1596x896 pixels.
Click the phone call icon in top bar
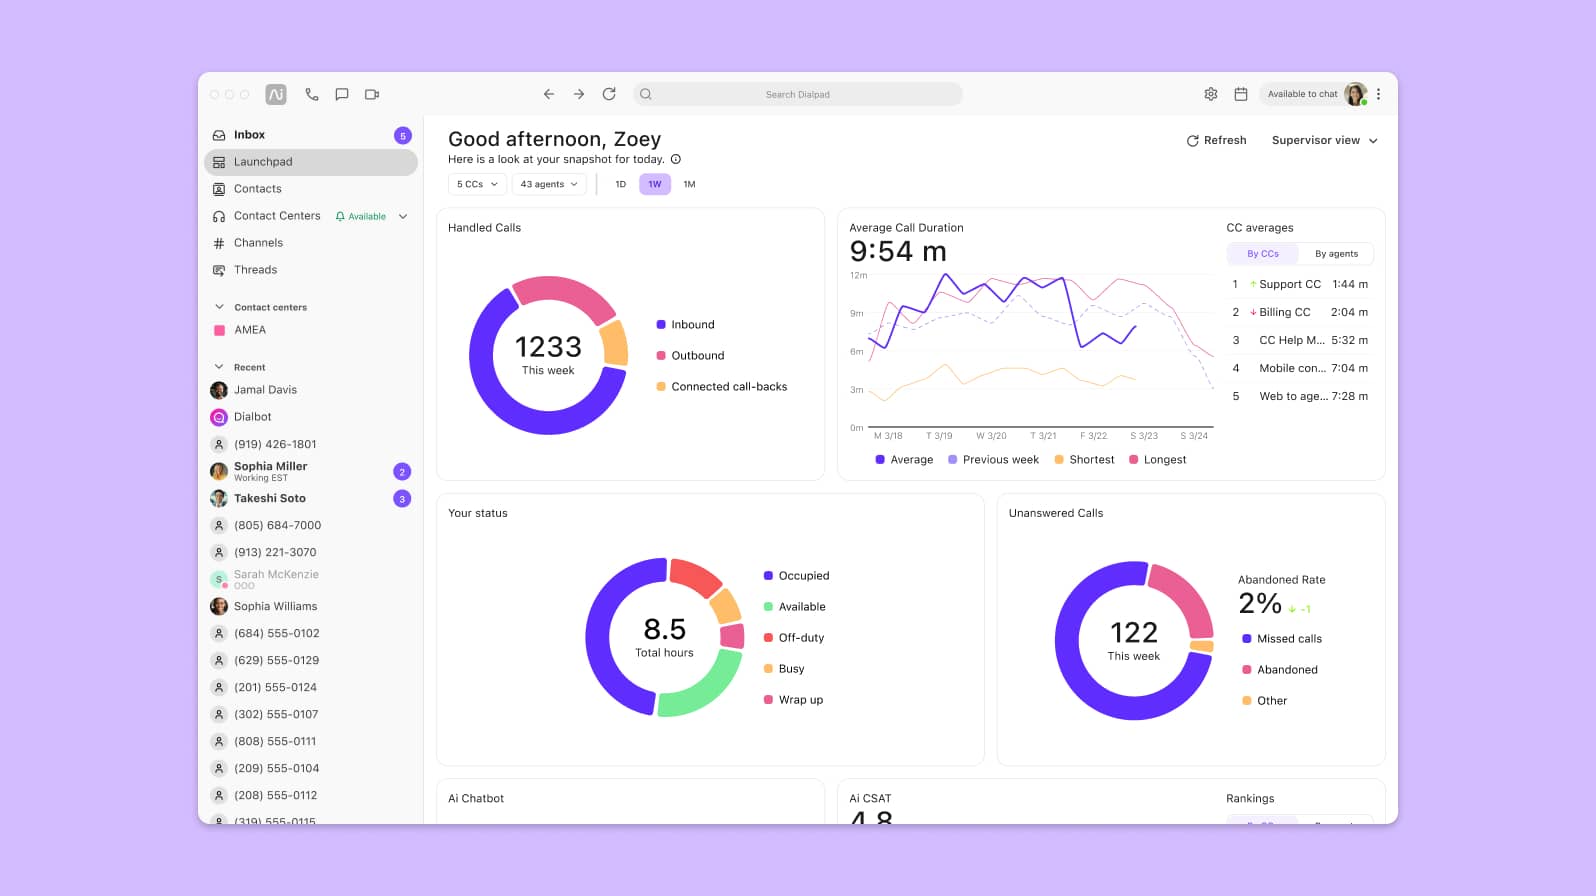[312, 94]
